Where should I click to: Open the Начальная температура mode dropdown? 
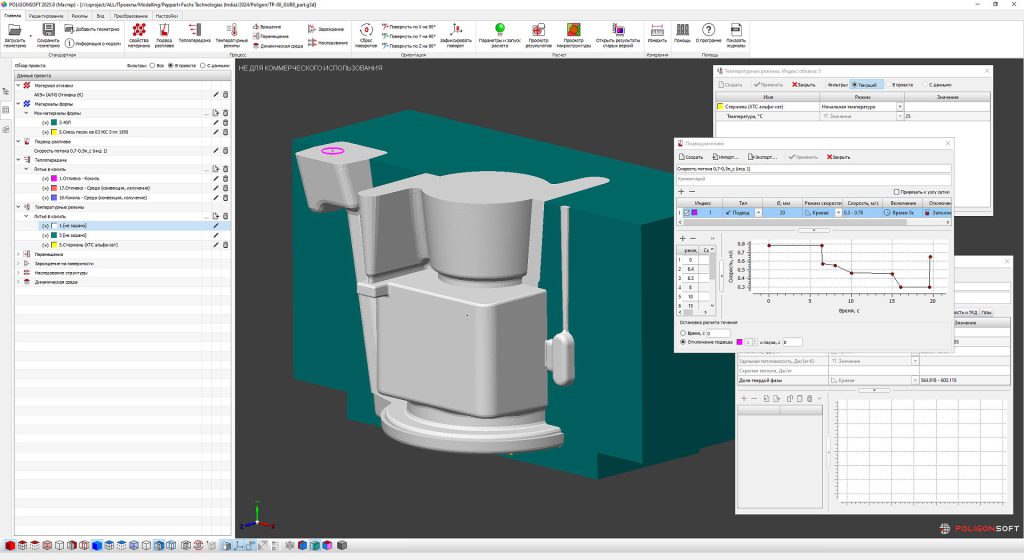tap(899, 107)
